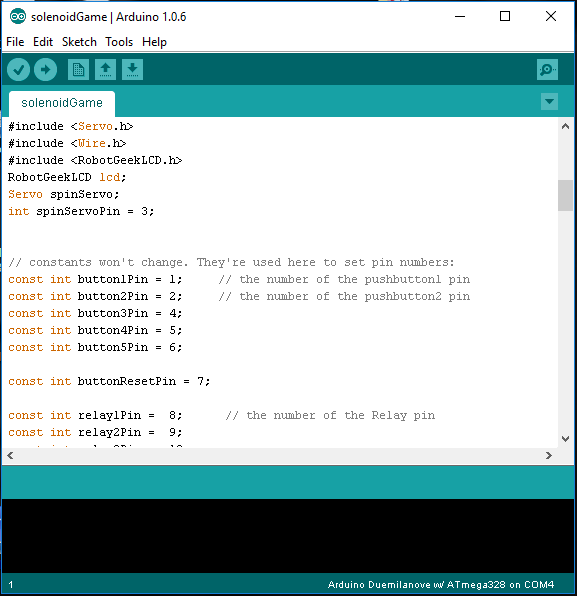Image resolution: width=577 pixels, height=596 pixels.
Task: Click the black console output area
Action: pyautogui.click(x=288, y=536)
